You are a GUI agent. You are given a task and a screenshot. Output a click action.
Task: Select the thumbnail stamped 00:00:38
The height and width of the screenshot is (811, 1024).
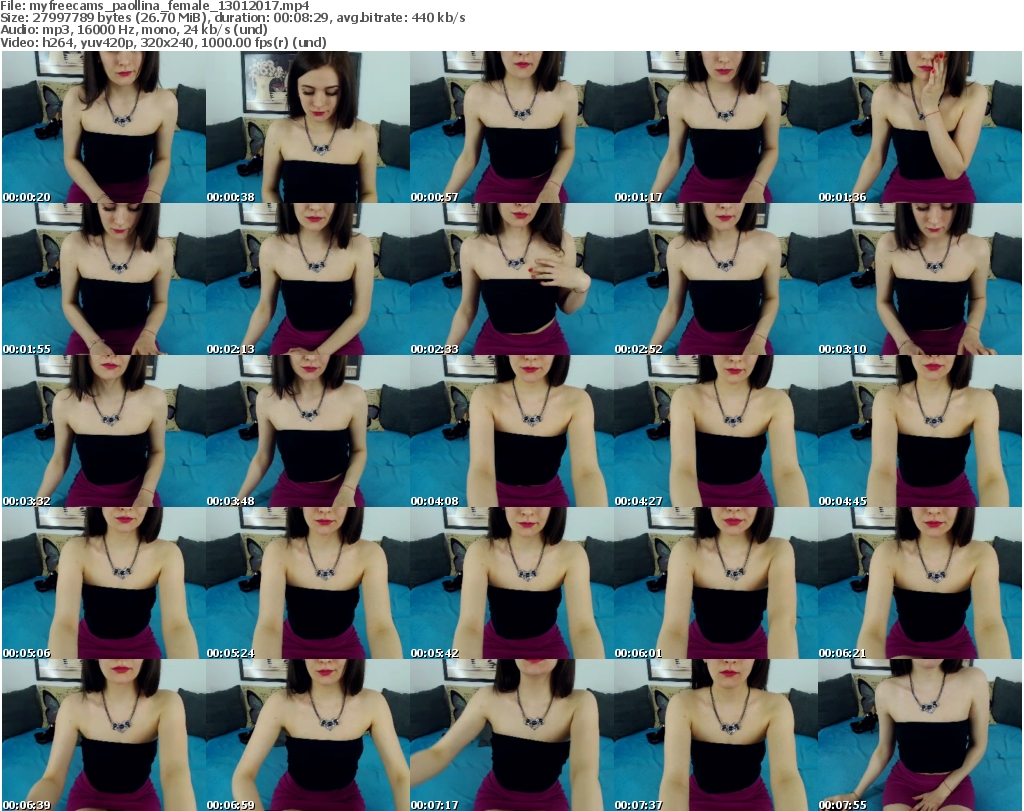pyautogui.click(x=308, y=127)
